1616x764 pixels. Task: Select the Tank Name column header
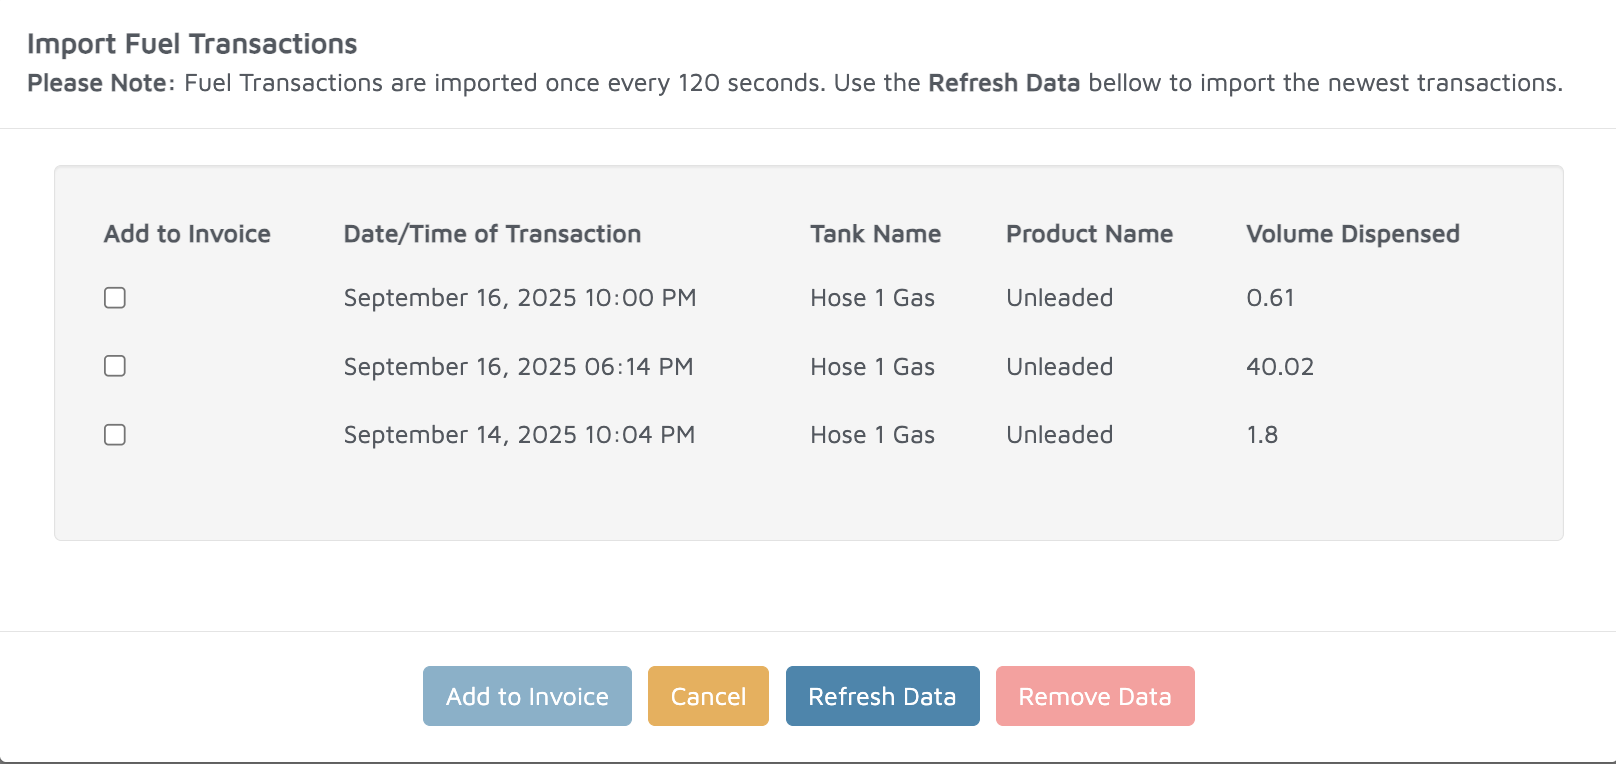click(875, 234)
